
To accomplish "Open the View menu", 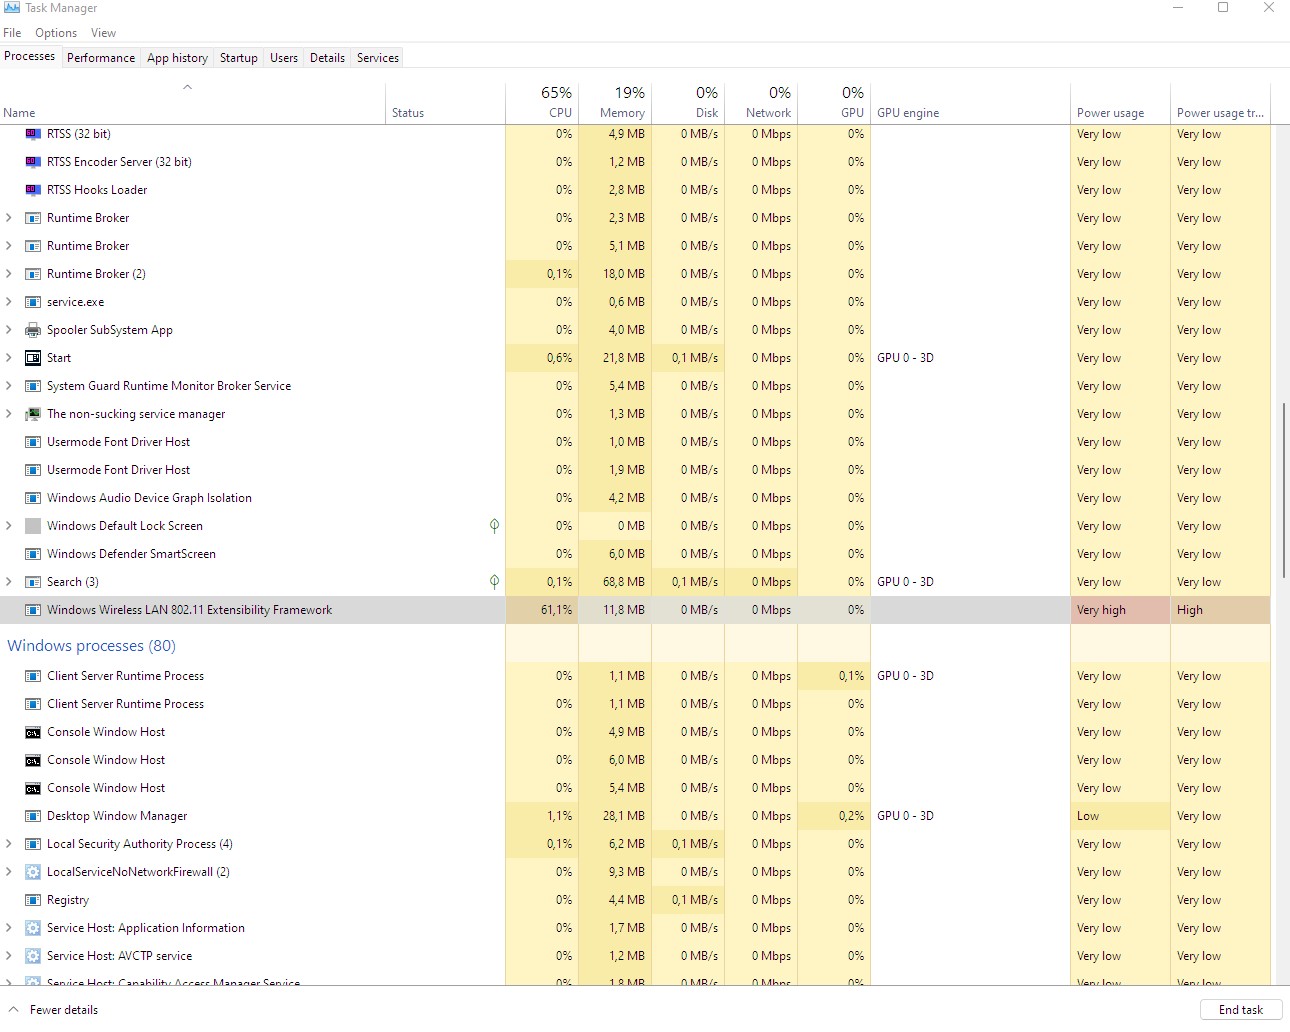I will coord(103,33).
